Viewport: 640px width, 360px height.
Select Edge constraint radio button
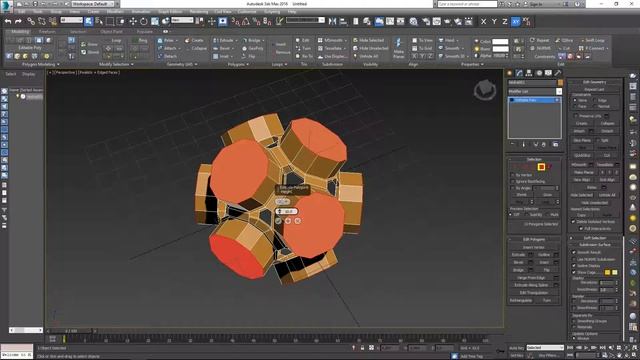pos(595,100)
